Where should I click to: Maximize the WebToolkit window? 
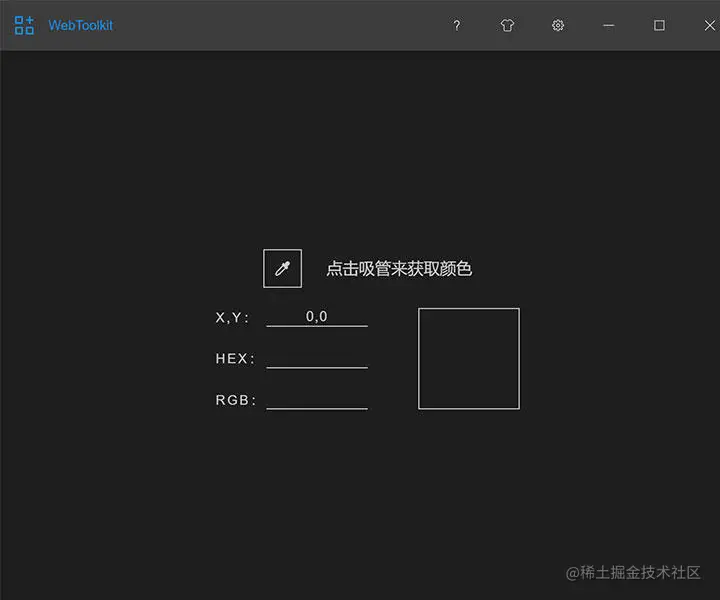(x=659, y=25)
